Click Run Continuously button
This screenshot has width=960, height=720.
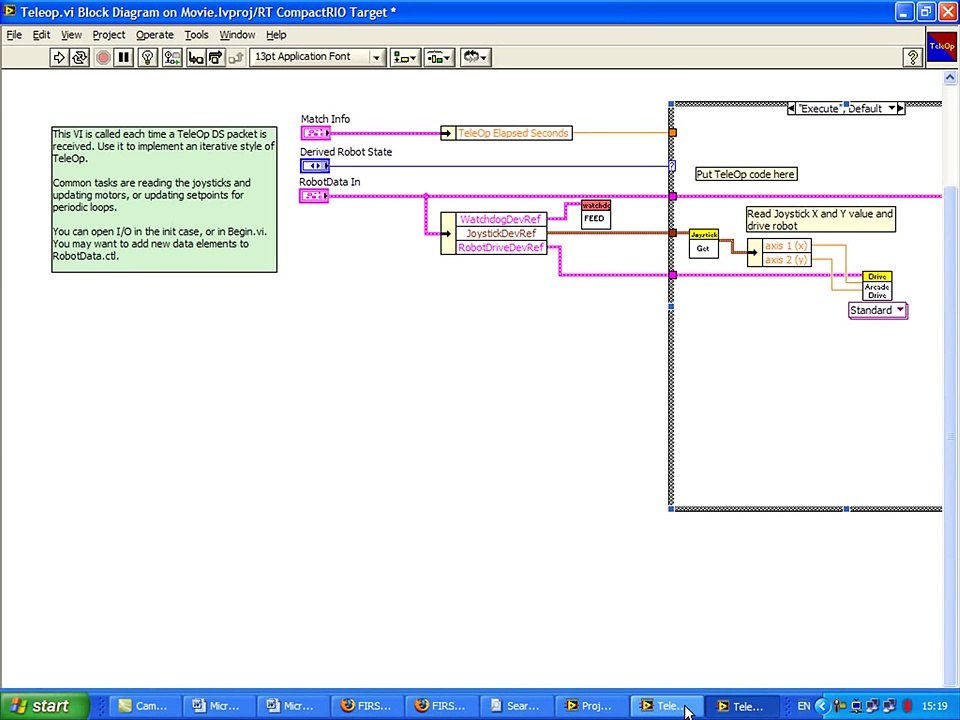pos(79,58)
